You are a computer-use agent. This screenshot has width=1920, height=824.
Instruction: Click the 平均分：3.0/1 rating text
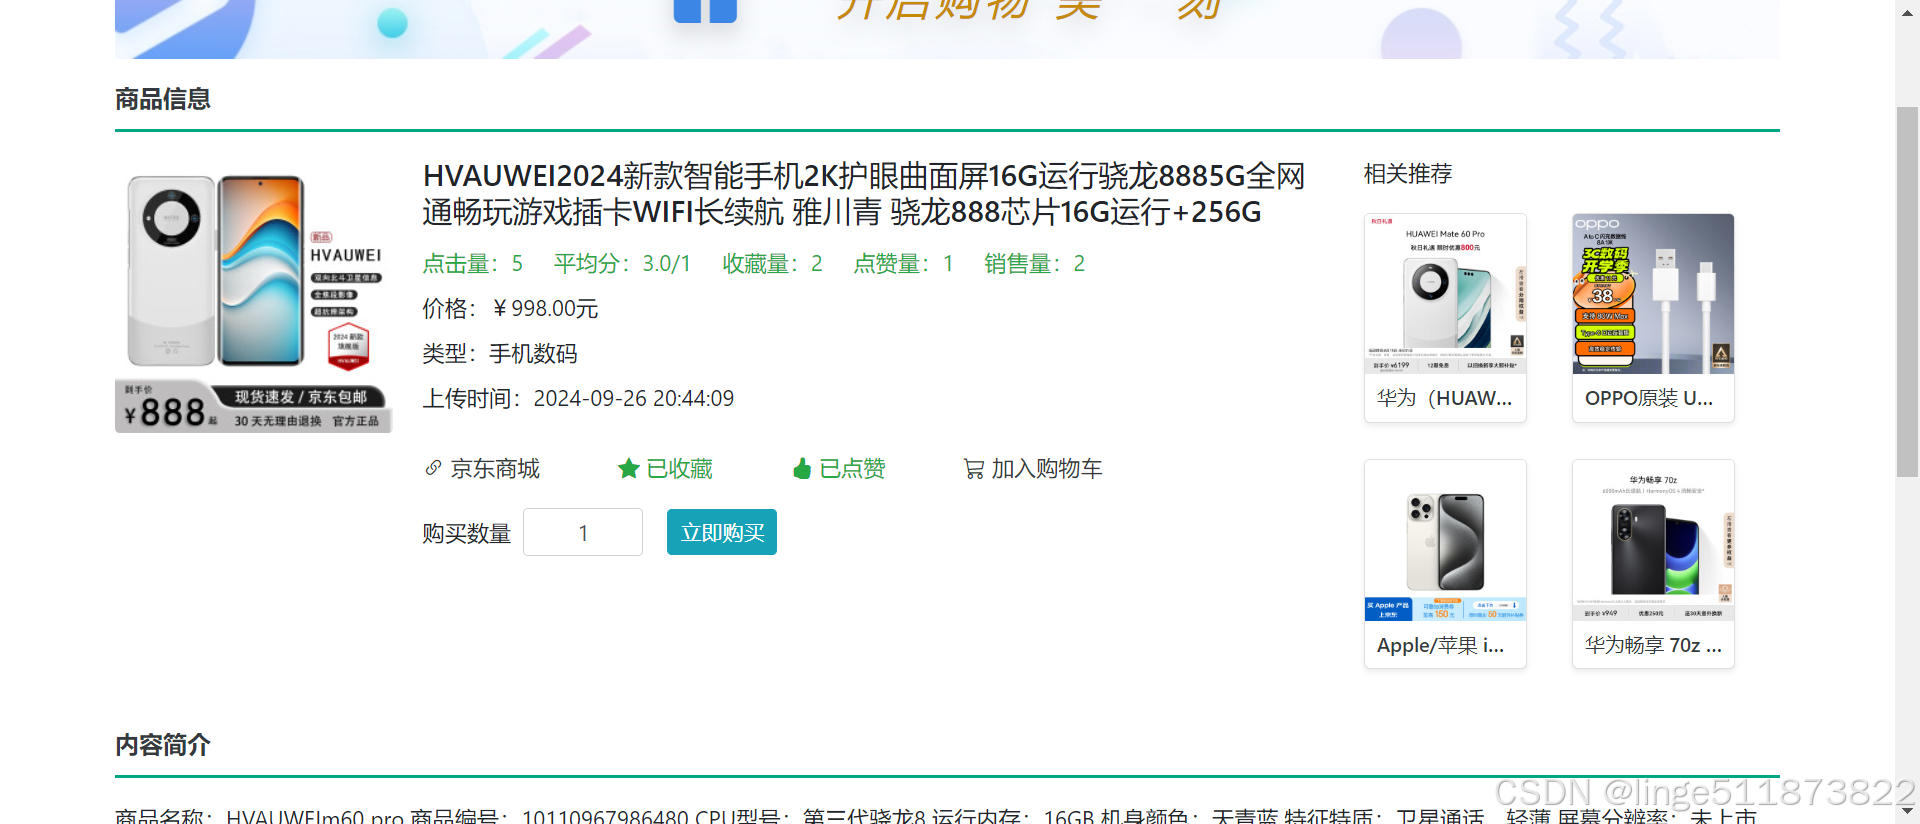(622, 264)
